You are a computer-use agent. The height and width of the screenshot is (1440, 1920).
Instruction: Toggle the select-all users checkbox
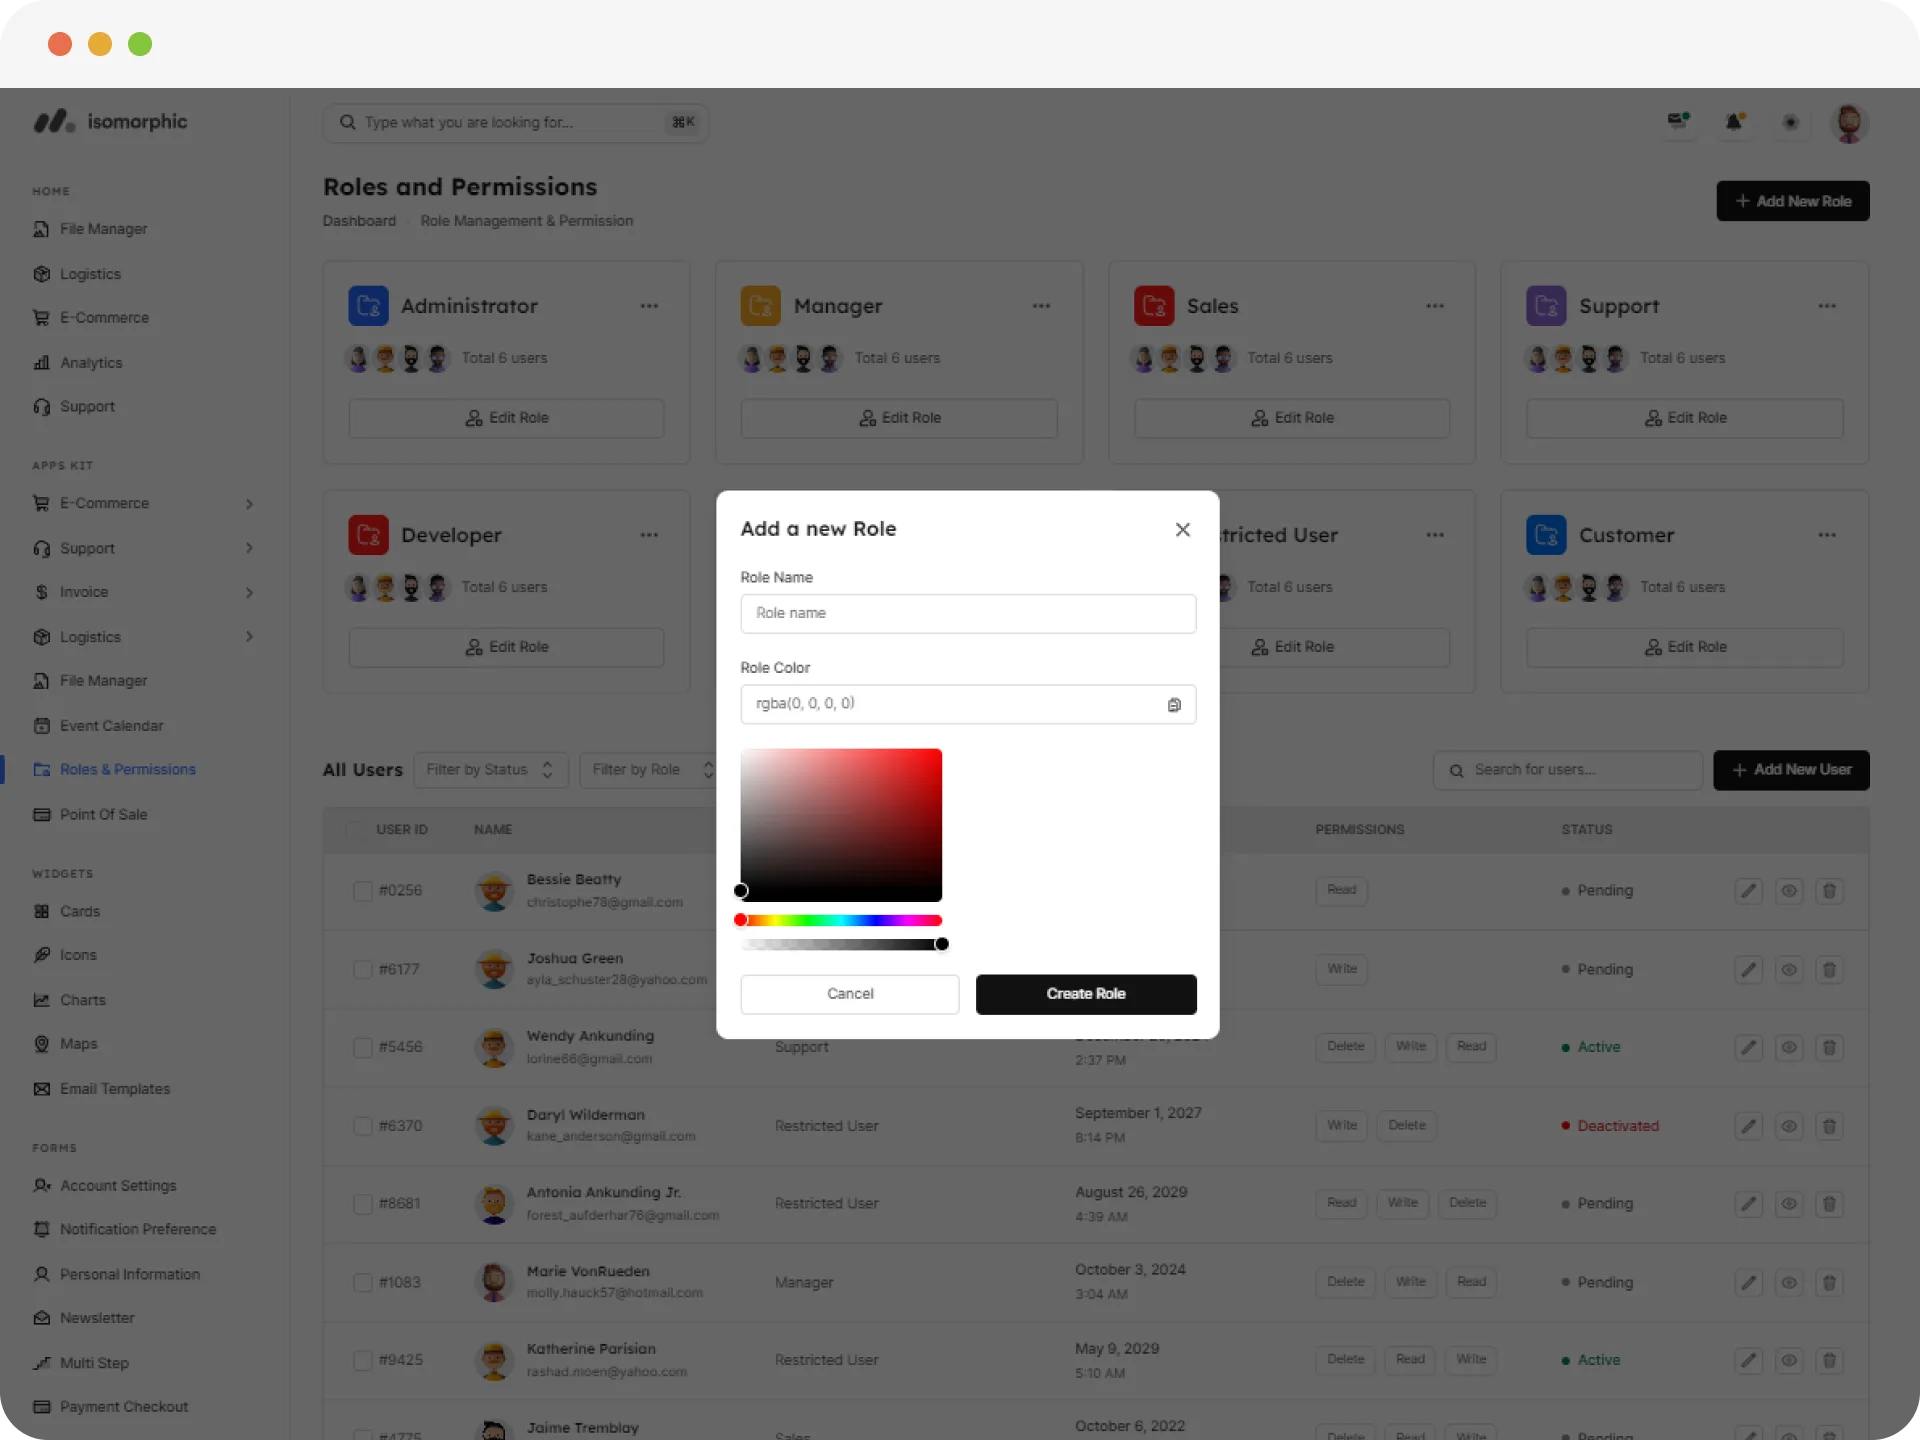click(x=354, y=830)
